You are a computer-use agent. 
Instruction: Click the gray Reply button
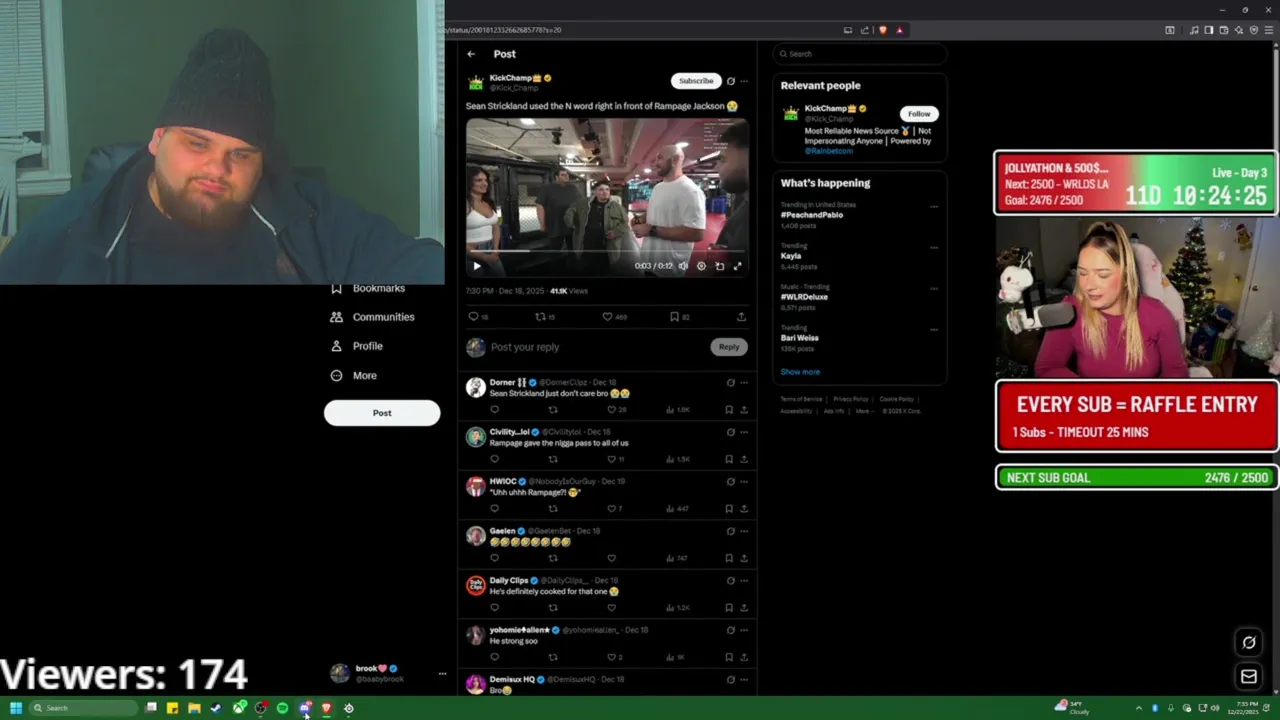pyautogui.click(x=729, y=347)
